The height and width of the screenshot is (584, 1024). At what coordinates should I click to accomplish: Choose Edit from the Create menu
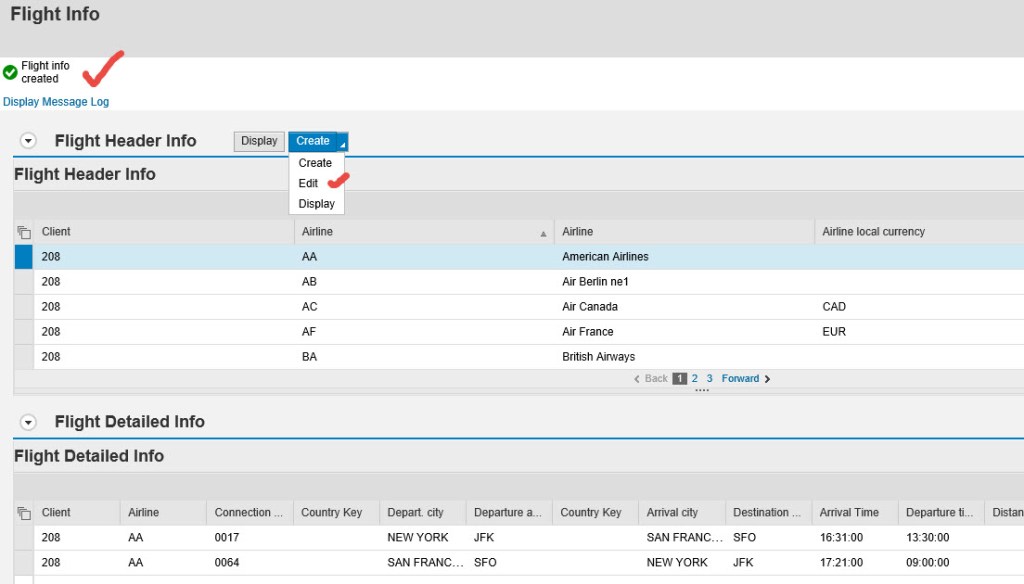[307, 183]
